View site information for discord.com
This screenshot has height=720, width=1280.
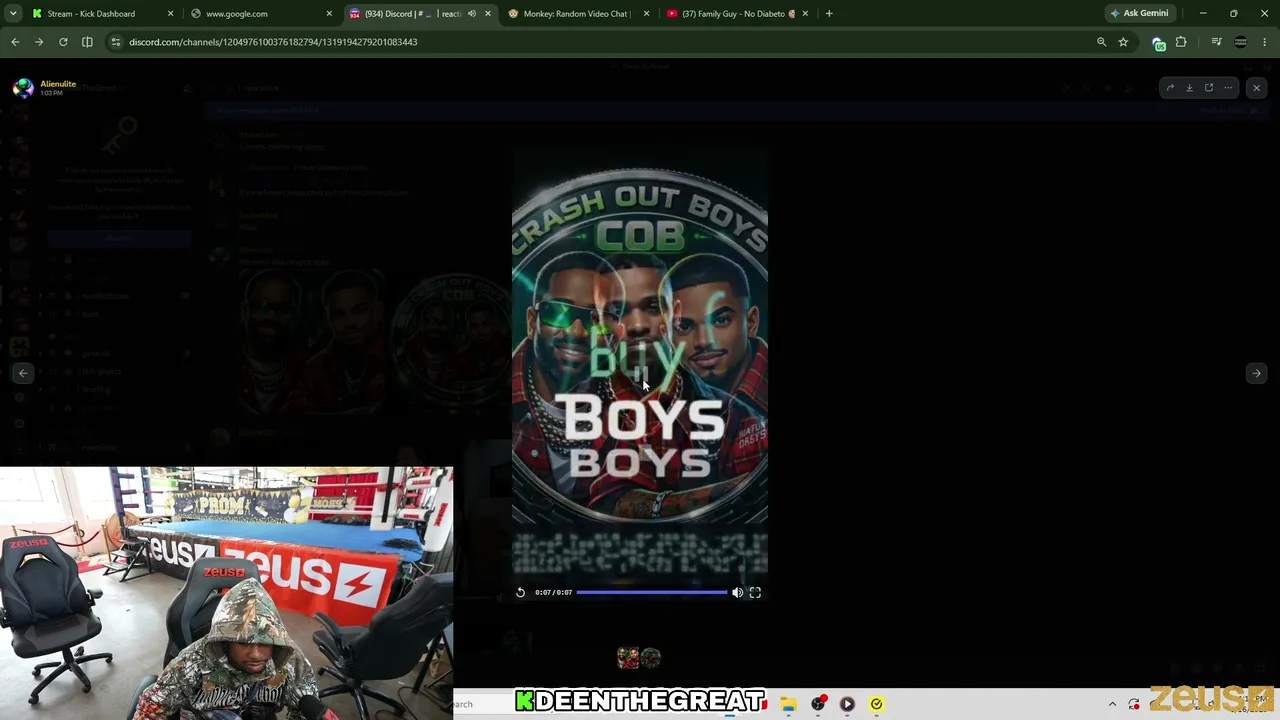tap(116, 42)
